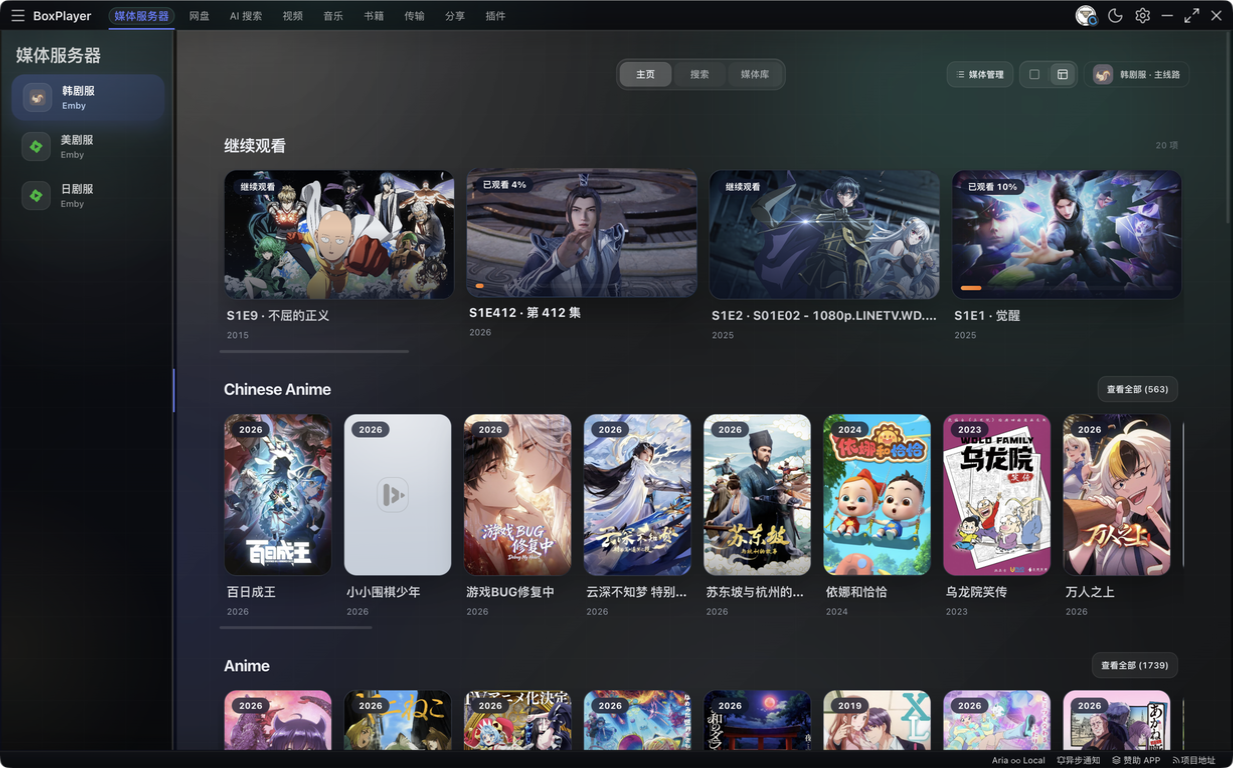
Task: Open the 乌龙院笑传 poster
Action: 997,495
